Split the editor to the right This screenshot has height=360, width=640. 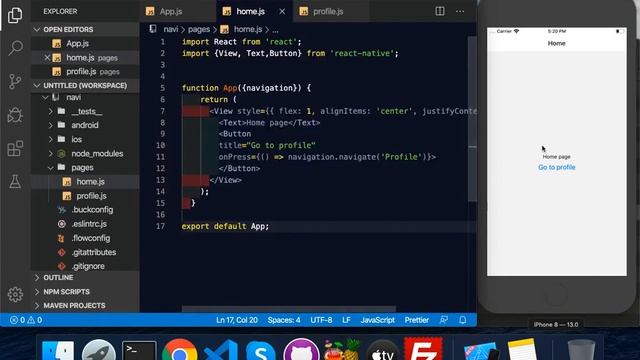440,11
